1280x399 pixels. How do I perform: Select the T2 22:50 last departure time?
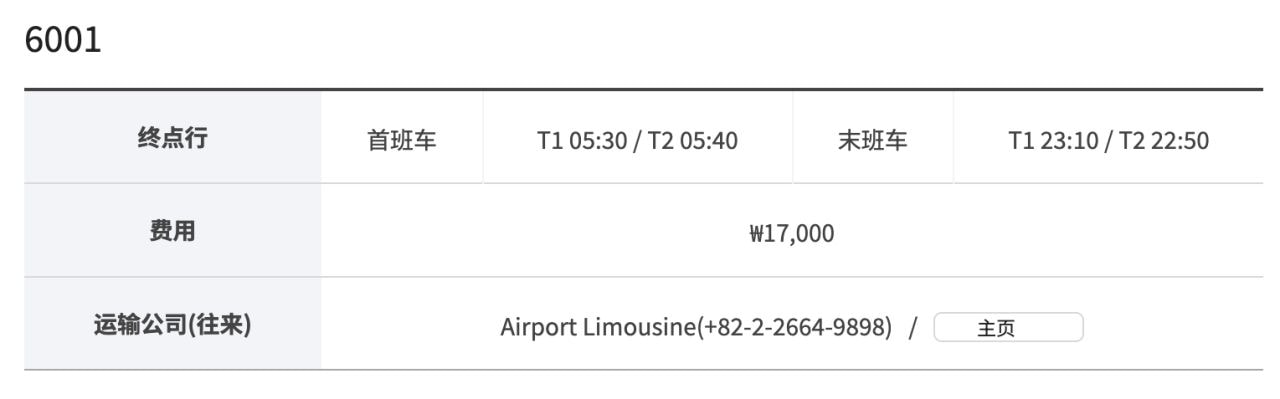1164,141
